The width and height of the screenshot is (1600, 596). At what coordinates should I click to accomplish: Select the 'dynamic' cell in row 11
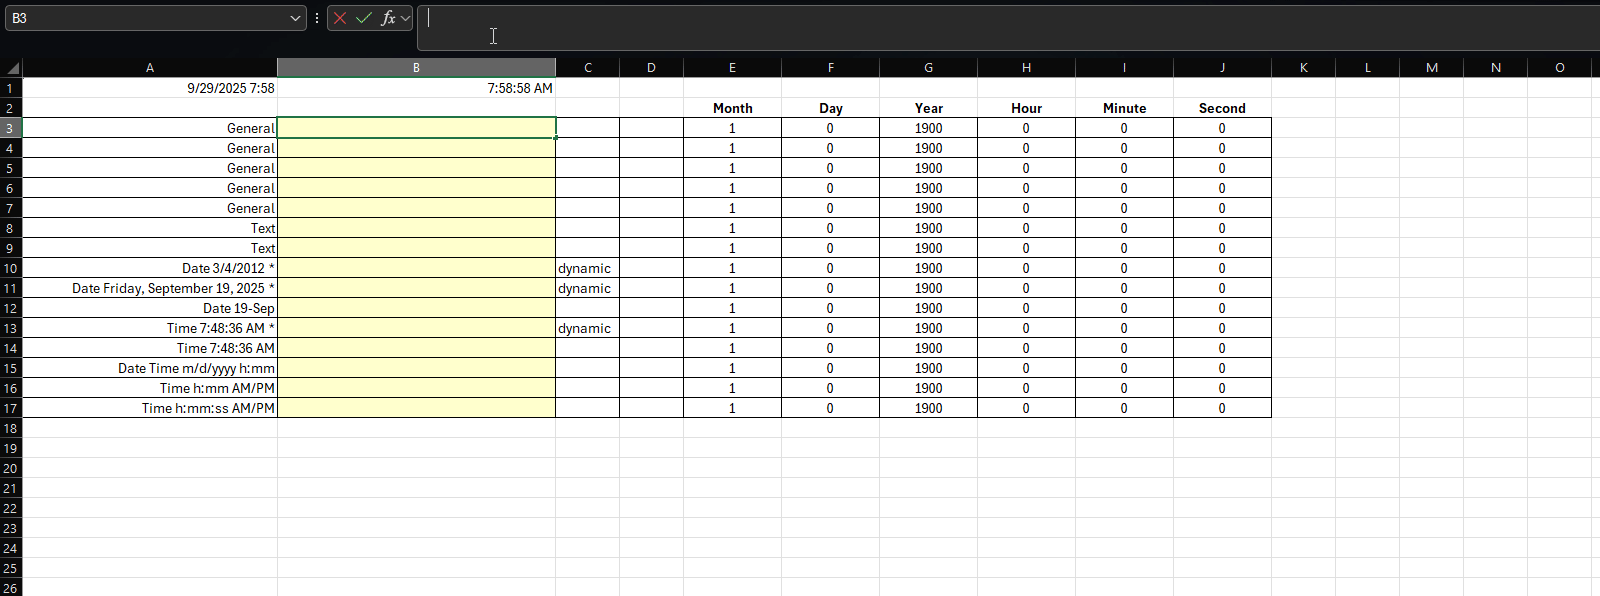[587, 288]
